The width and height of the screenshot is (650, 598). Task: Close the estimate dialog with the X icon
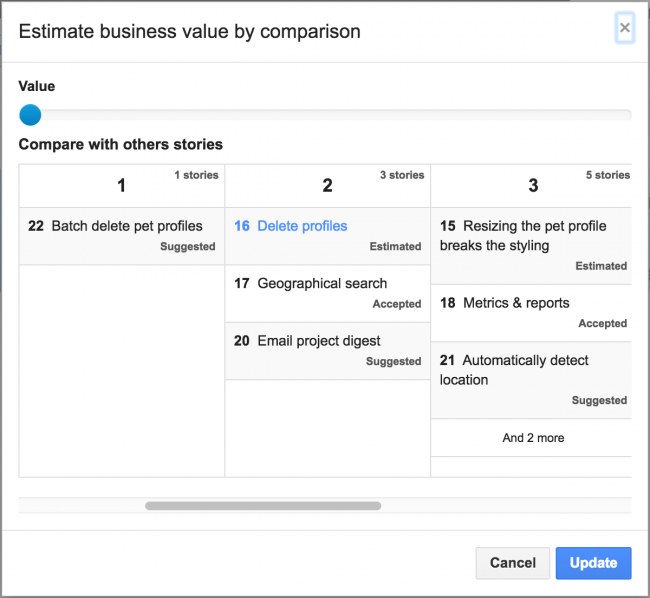pos(624,28)
